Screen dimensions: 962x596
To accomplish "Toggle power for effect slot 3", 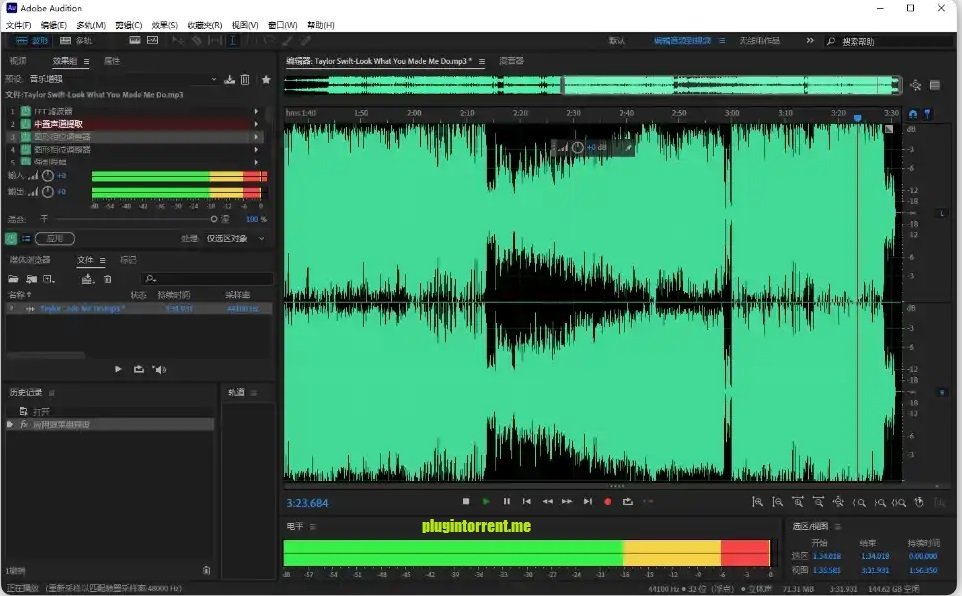I will [x=26, y=137].
